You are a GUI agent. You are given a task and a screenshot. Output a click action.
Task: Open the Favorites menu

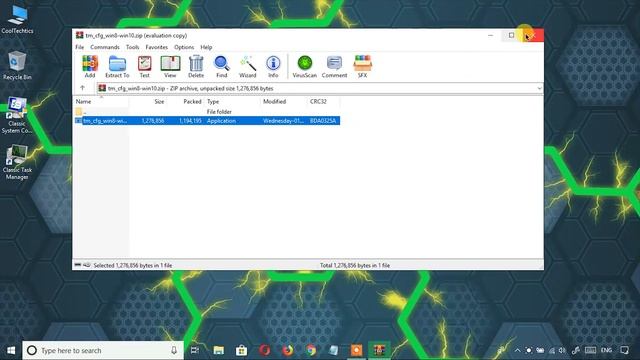tap(157, 47)
